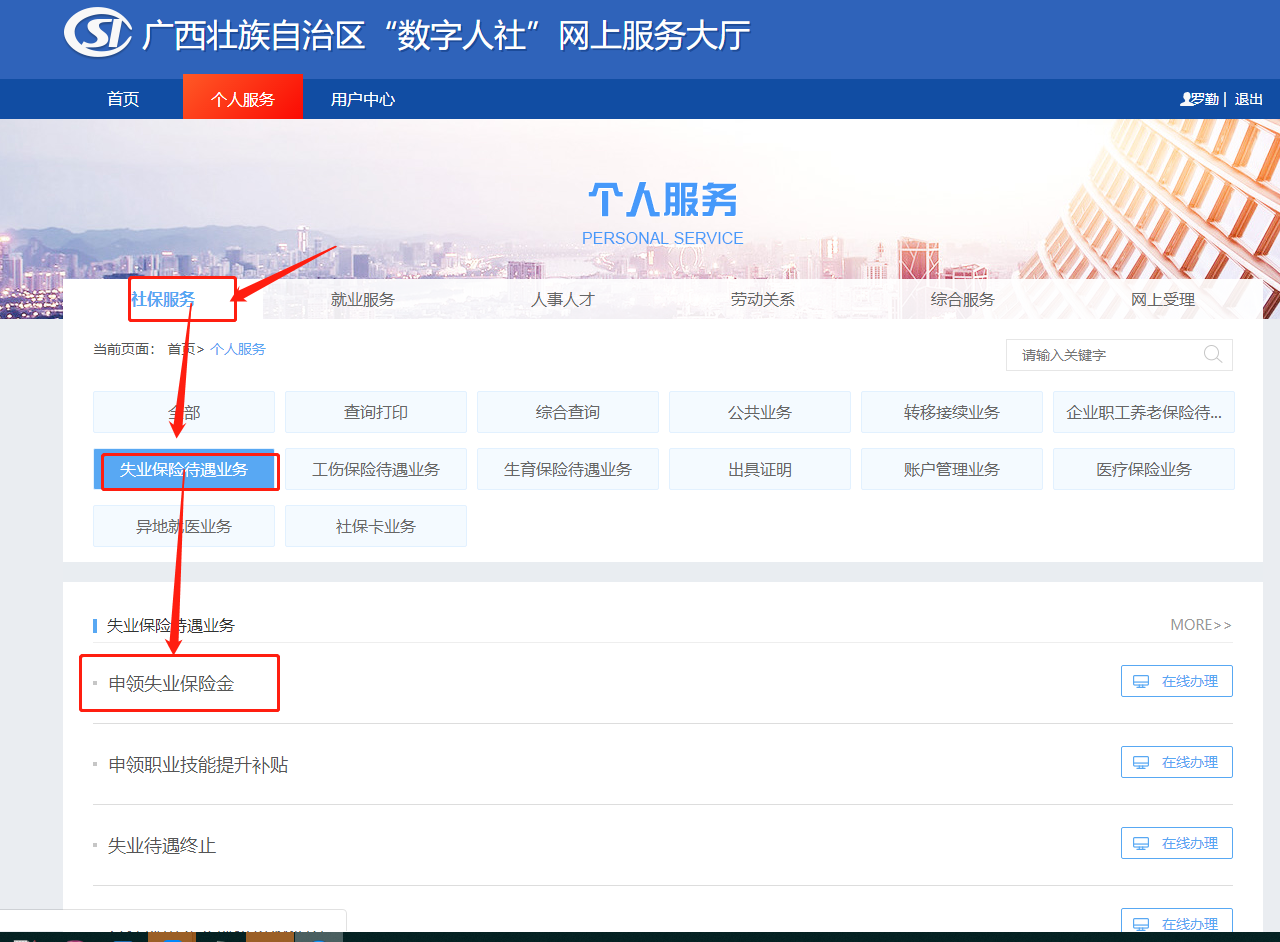This screenshot has height=942, width=1280.
Task: Click the SI logo in header
Action: pyautogui.click(x=98, y=34)
